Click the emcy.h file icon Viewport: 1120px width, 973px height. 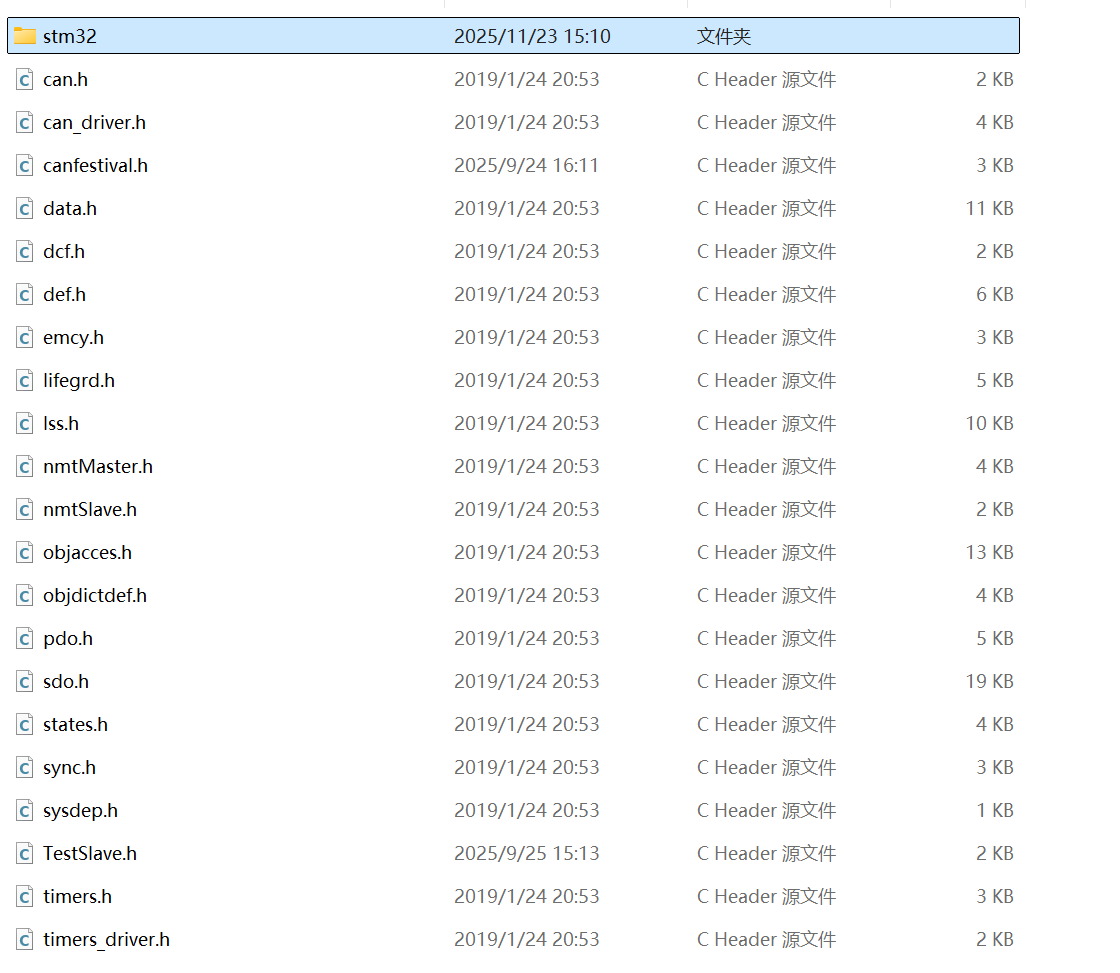[25, 337]
